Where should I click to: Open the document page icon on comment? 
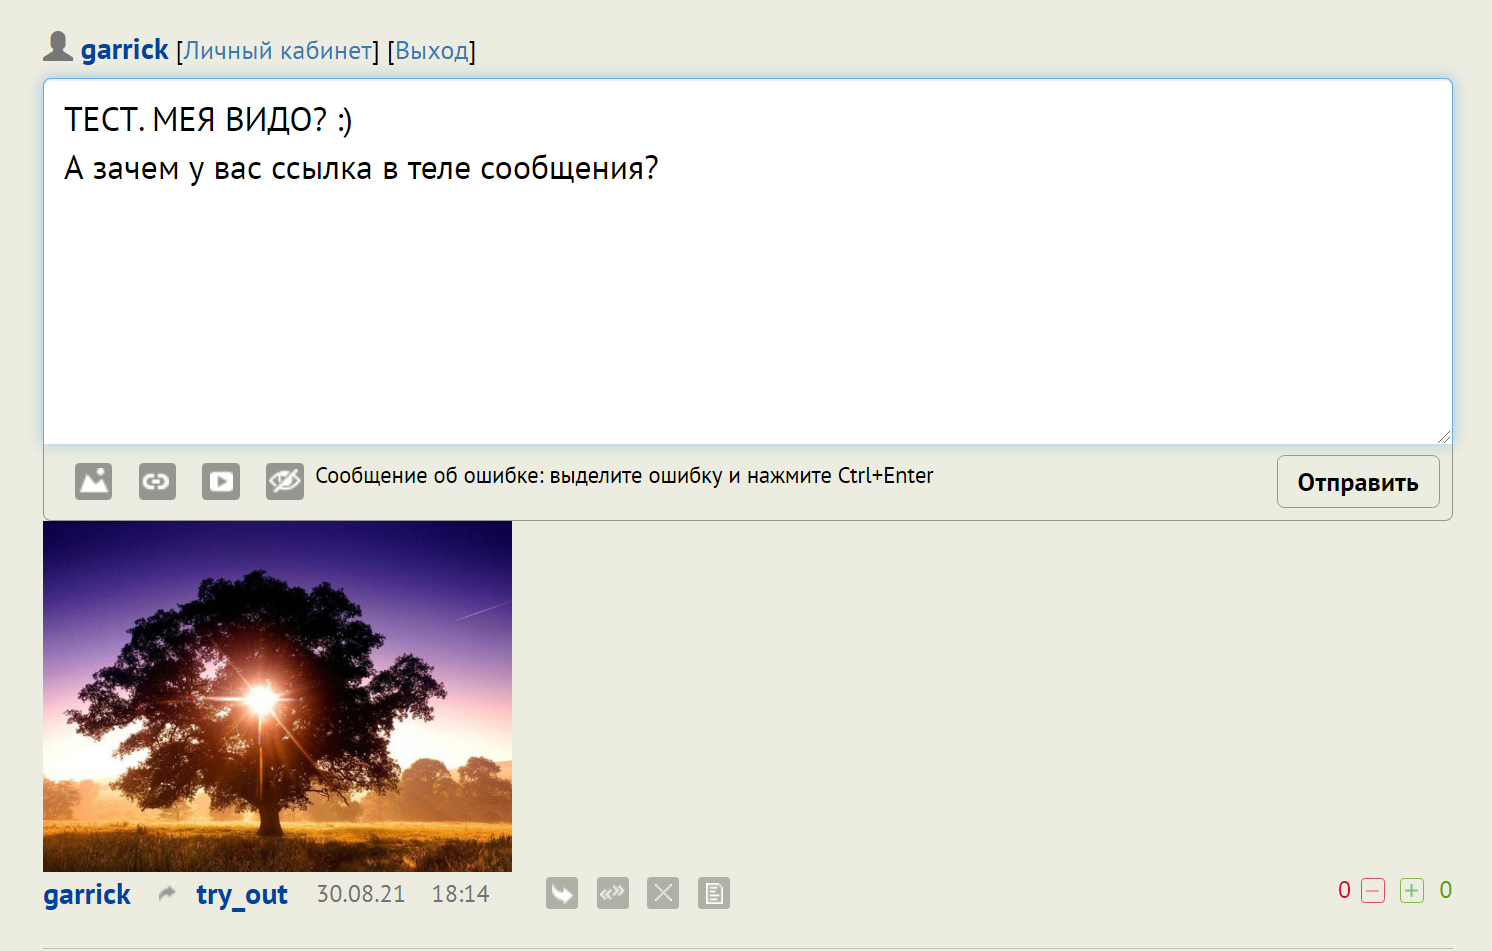(714, 893)
